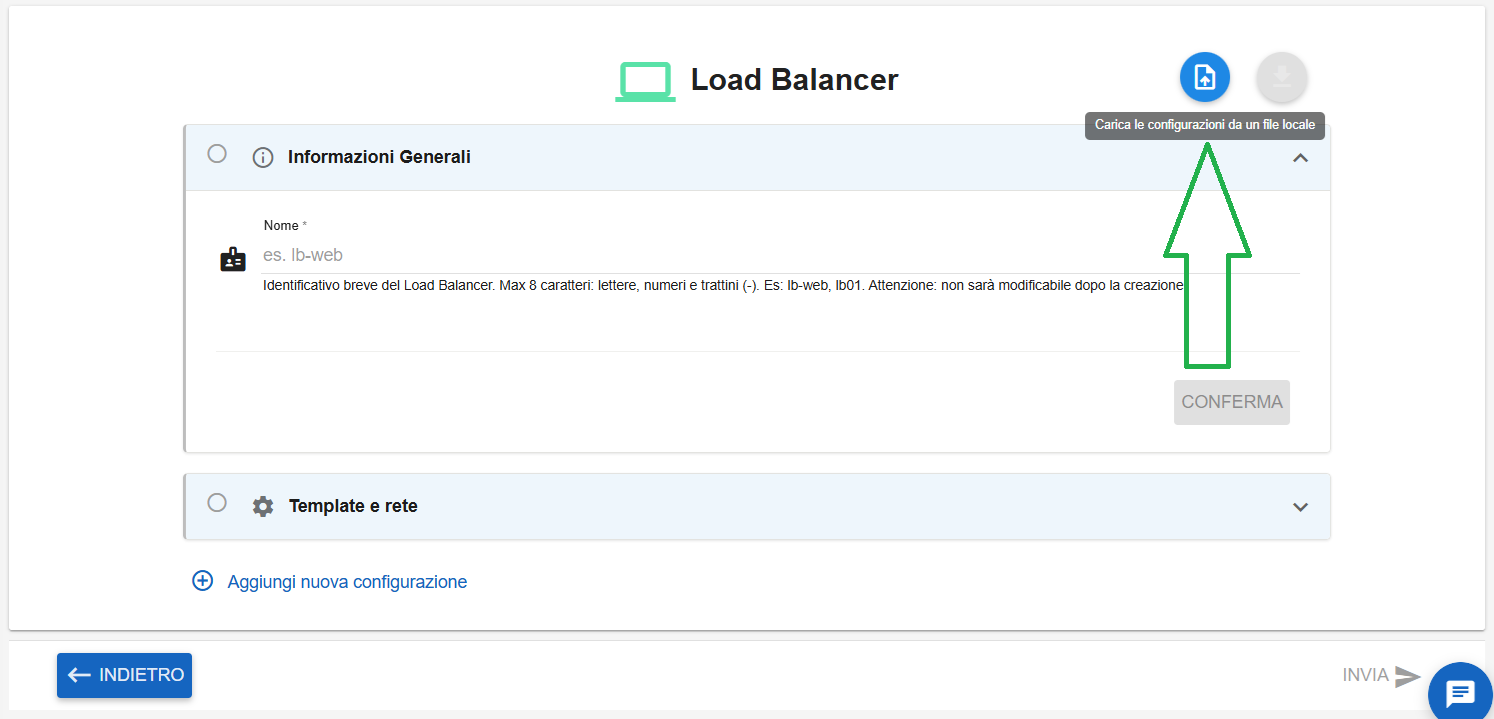Viewport: 1494px width, 719px height.
Task: Click the plus icon for new configuration
Action: pyautogui.click(x=202, y=581)
